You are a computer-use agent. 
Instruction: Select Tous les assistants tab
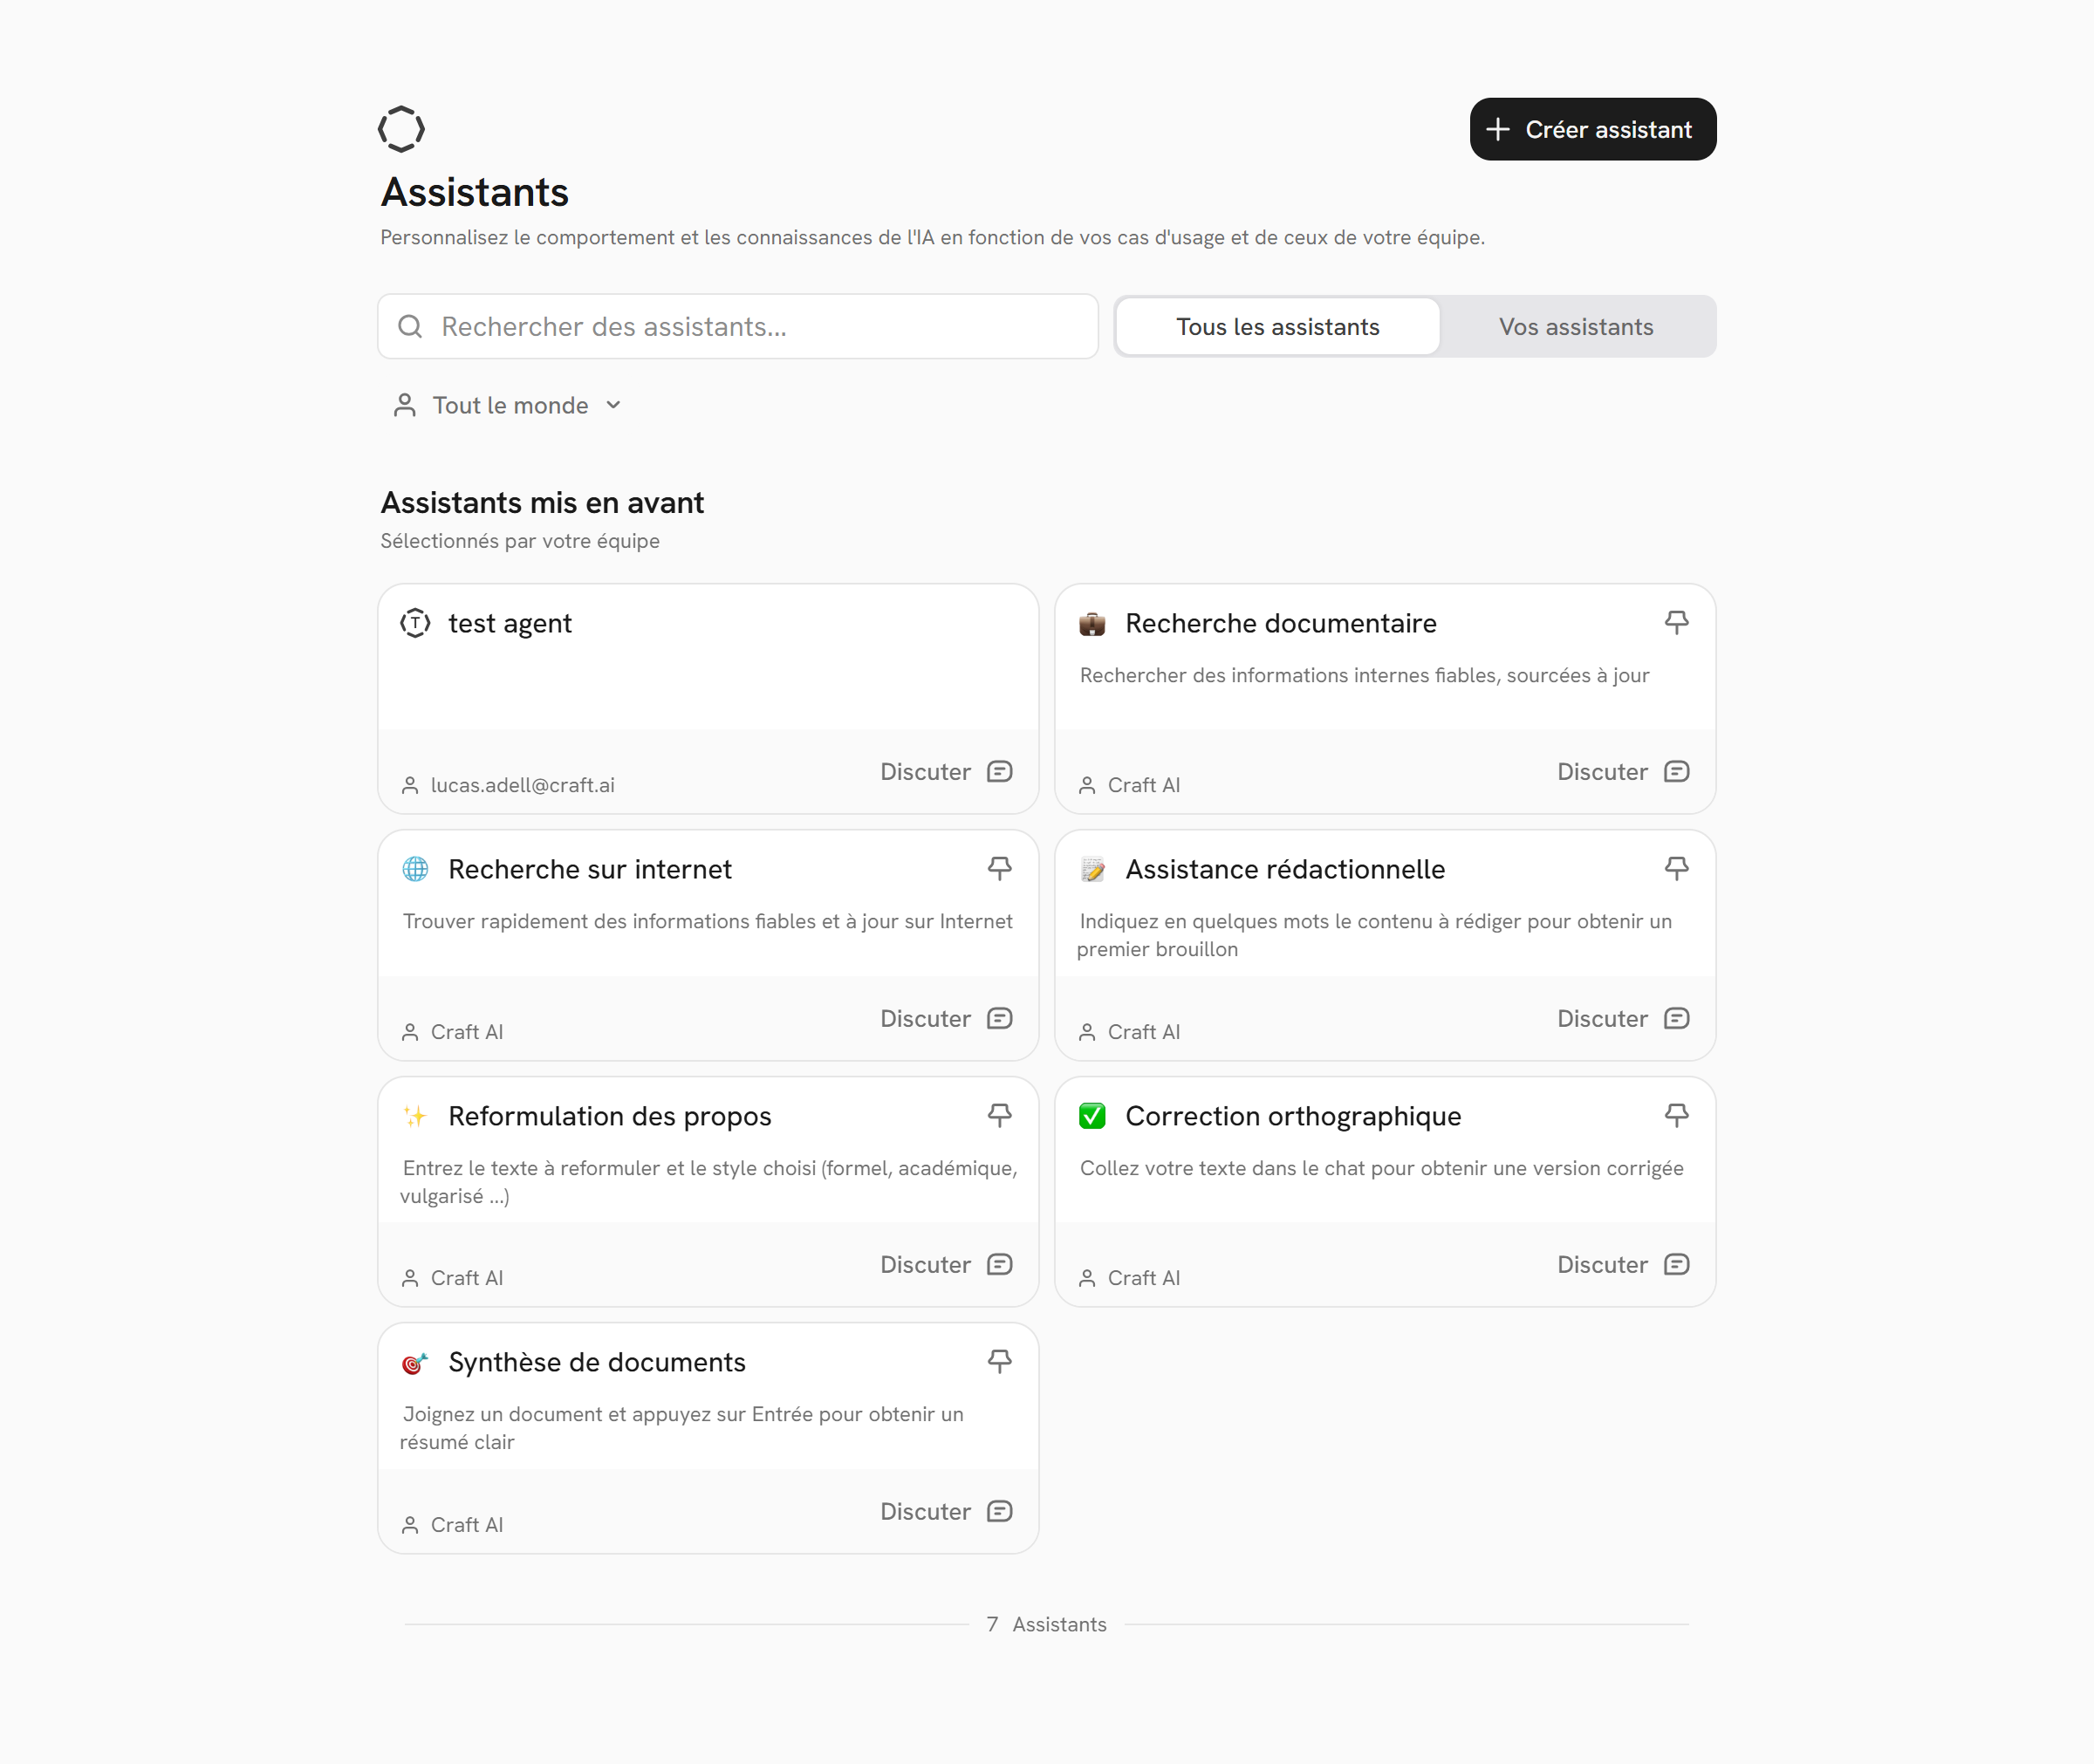tap(1277, 327)
